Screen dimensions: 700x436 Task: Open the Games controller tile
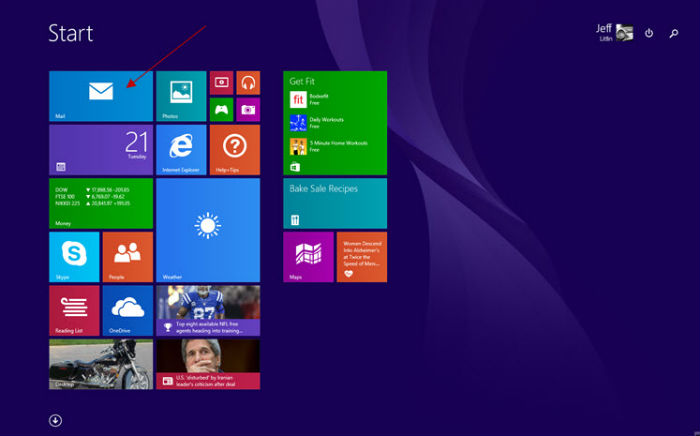point(221,110)
